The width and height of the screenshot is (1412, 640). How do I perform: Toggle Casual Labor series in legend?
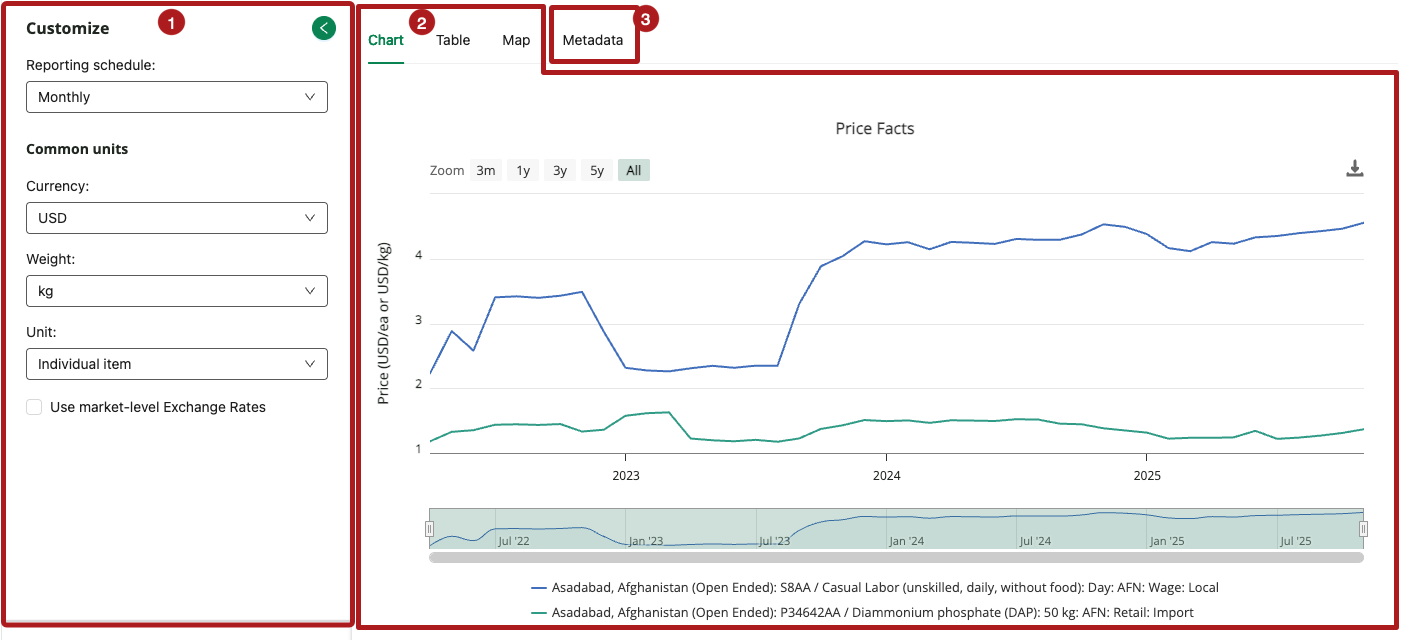[x=875, y=588]
